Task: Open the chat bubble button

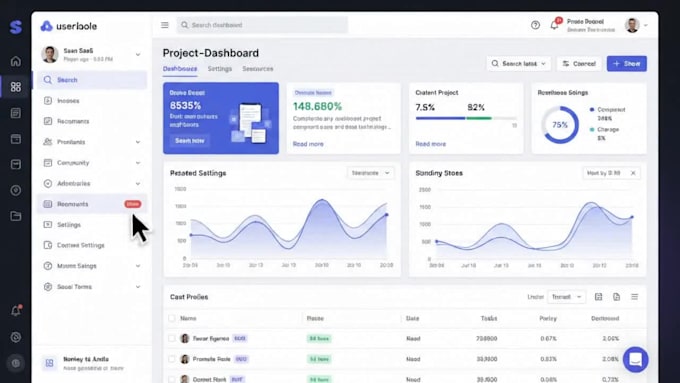Action: [635, 359]
